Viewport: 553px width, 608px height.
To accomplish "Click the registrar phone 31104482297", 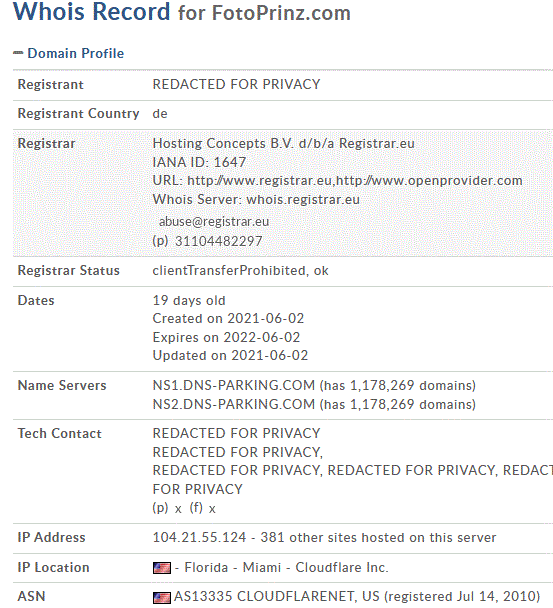I will 219,241.
